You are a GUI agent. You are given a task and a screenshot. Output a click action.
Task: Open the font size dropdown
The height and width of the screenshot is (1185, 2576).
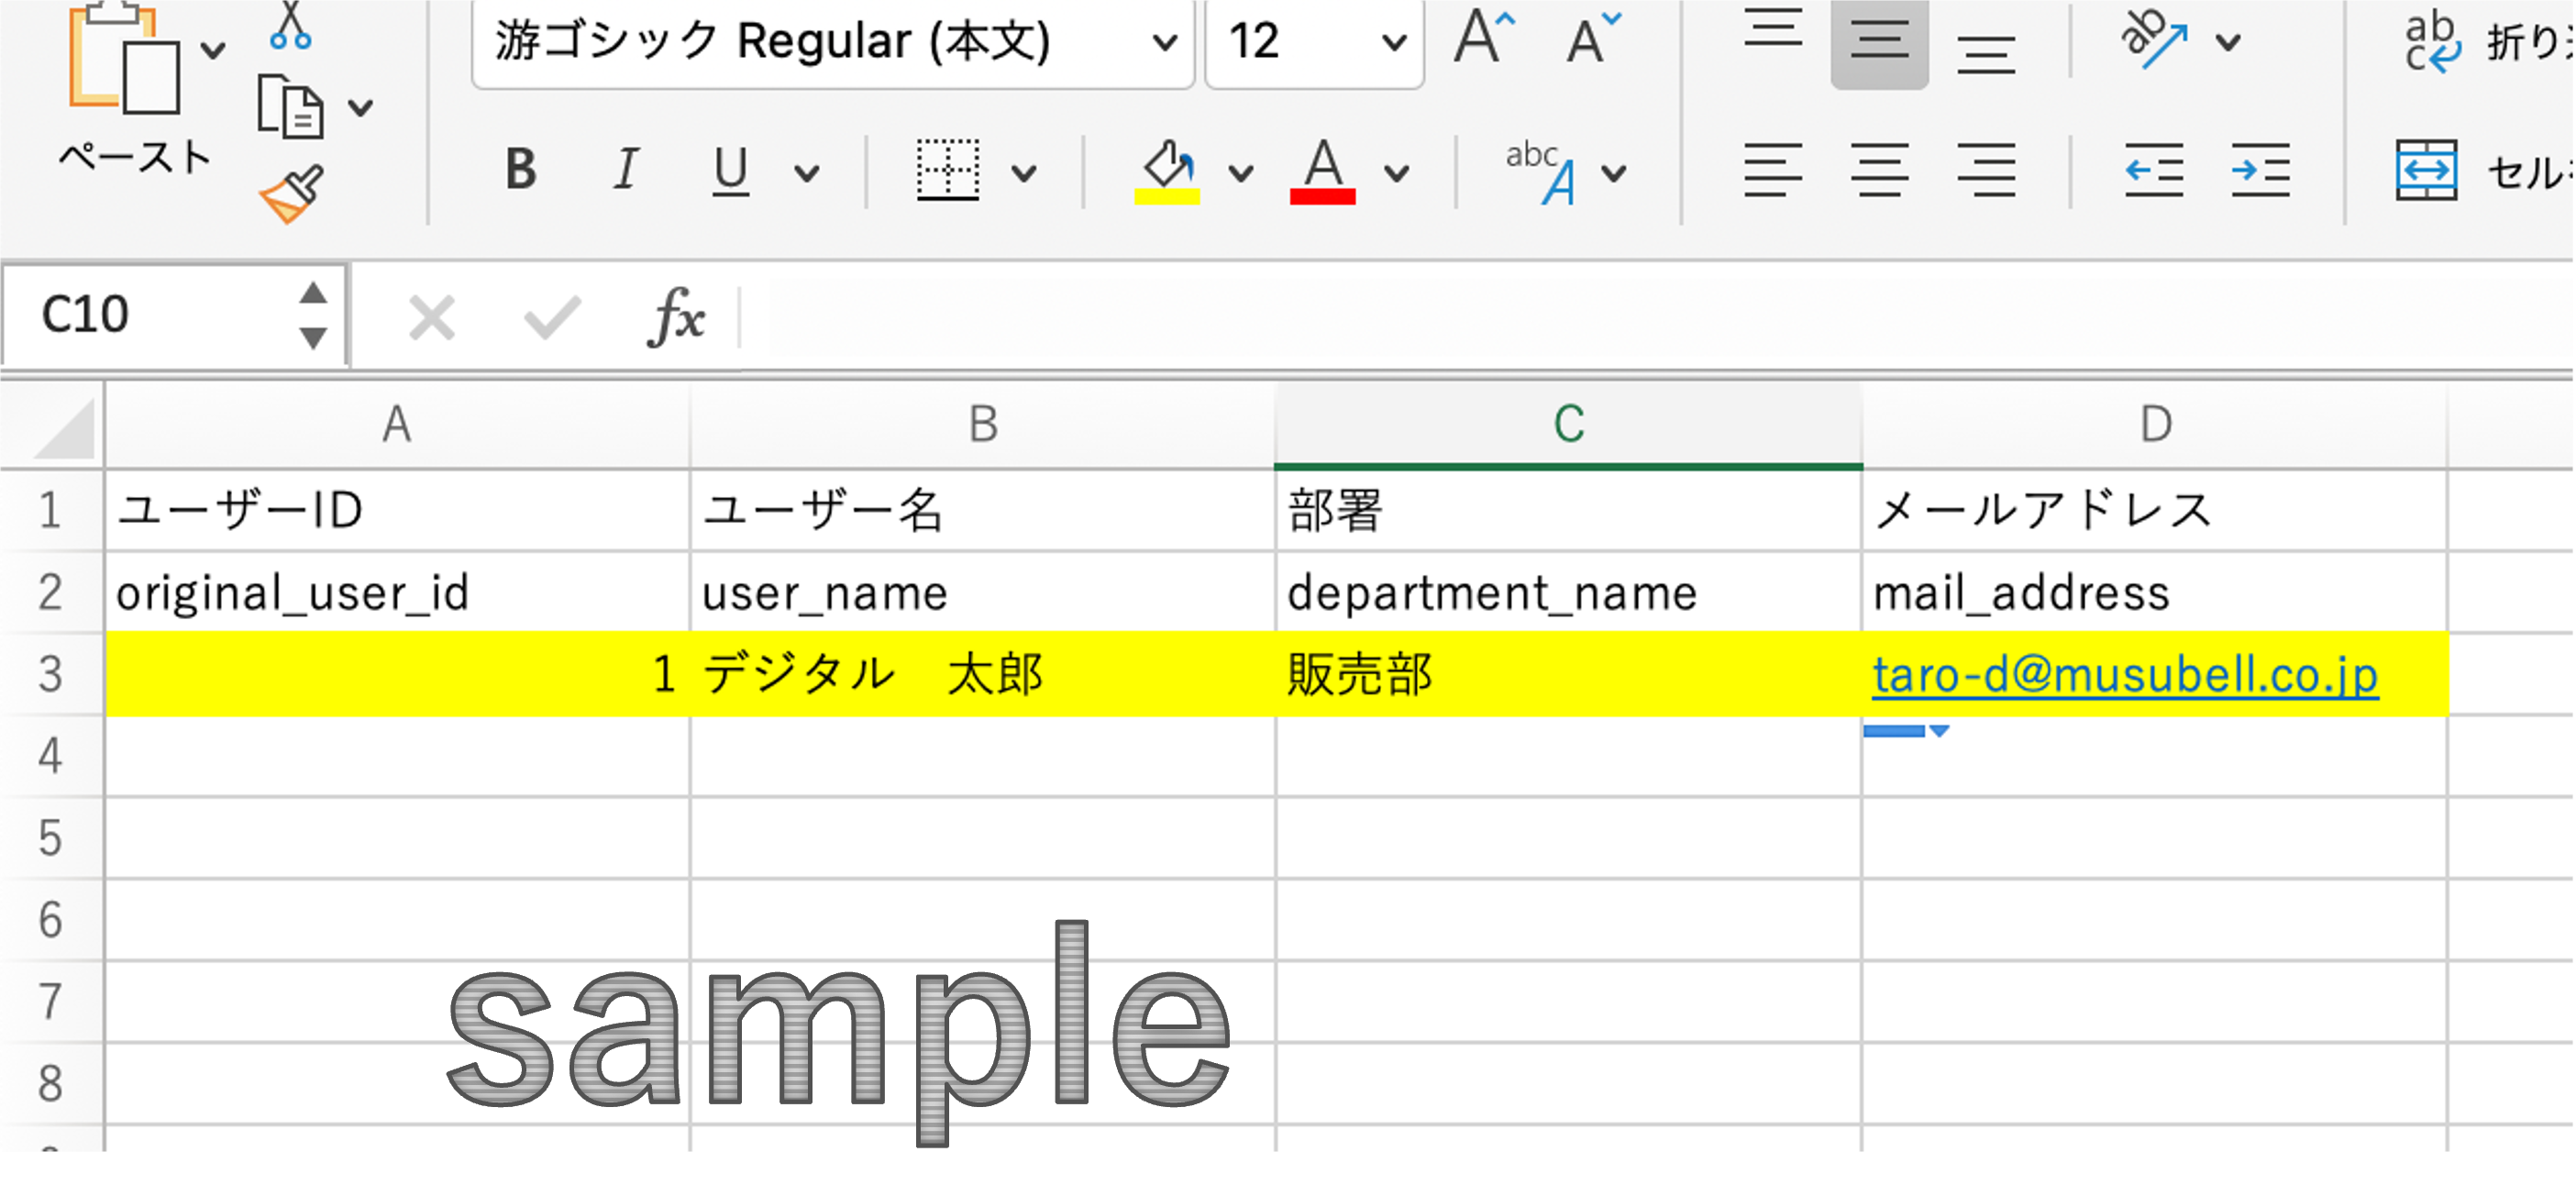pyautogui.click(x=1394, y=43)
